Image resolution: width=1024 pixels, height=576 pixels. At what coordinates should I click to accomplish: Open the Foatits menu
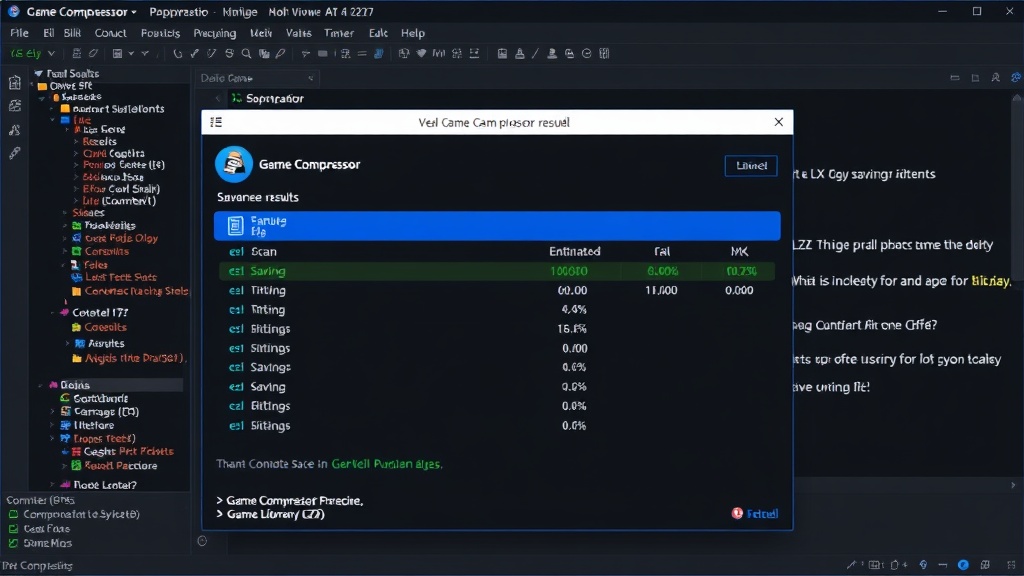point(160,33)
